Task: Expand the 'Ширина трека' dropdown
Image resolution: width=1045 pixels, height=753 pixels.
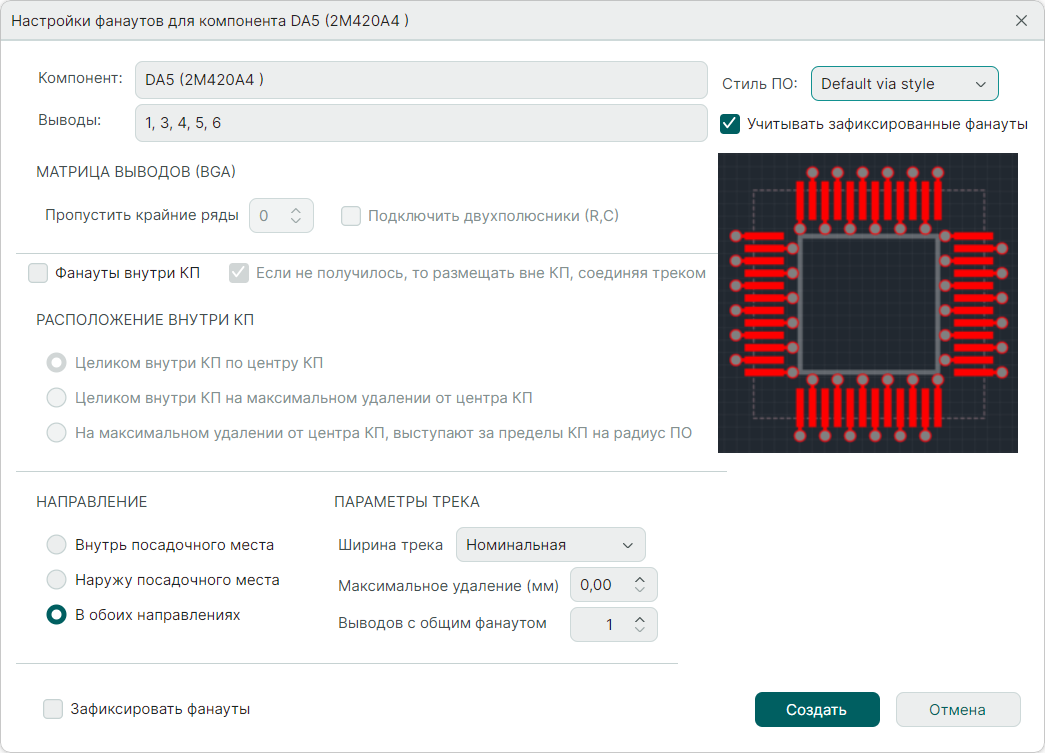Action: (550, 545)
